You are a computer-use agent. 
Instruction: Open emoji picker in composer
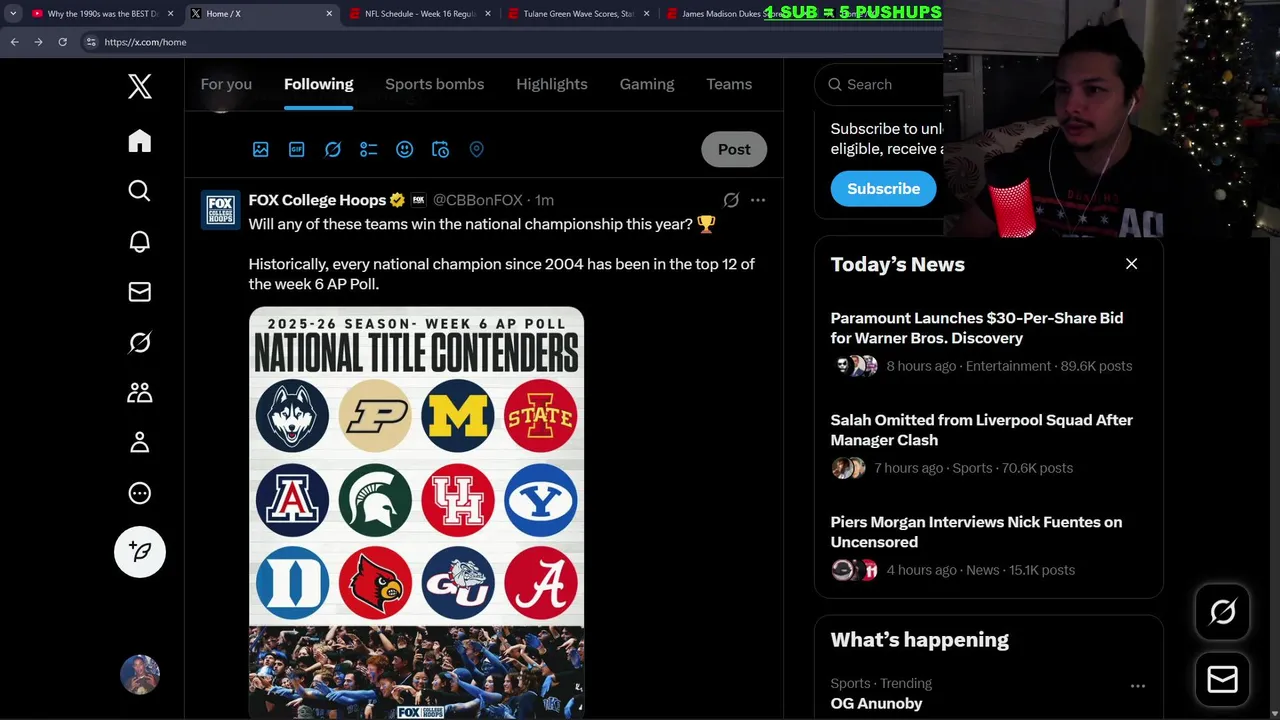[405, 149]
